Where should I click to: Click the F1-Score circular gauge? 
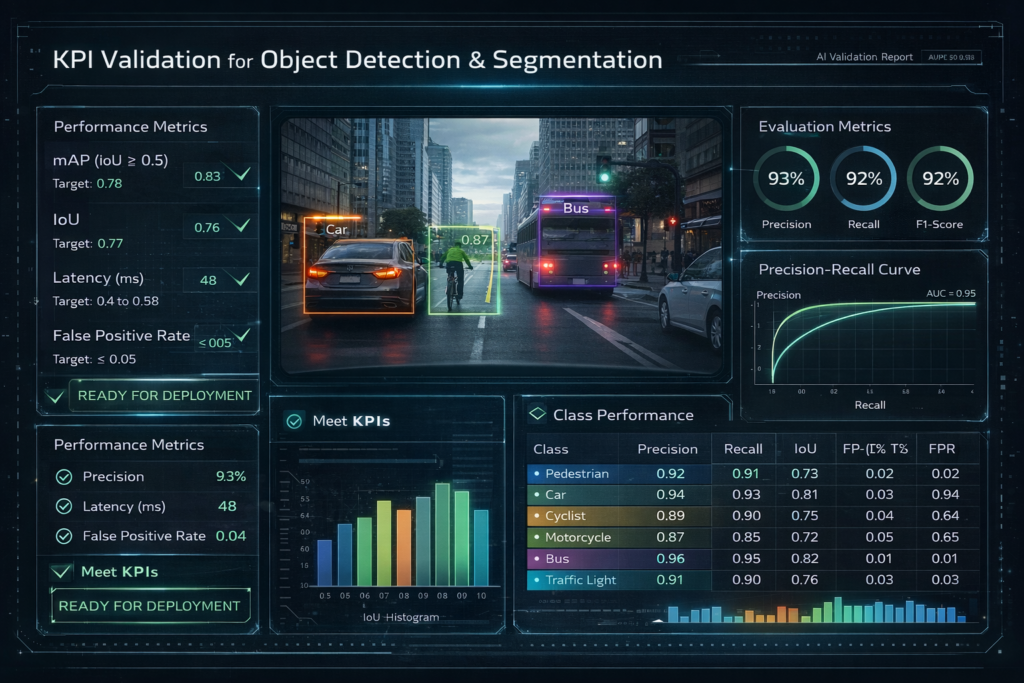[940, 179]
